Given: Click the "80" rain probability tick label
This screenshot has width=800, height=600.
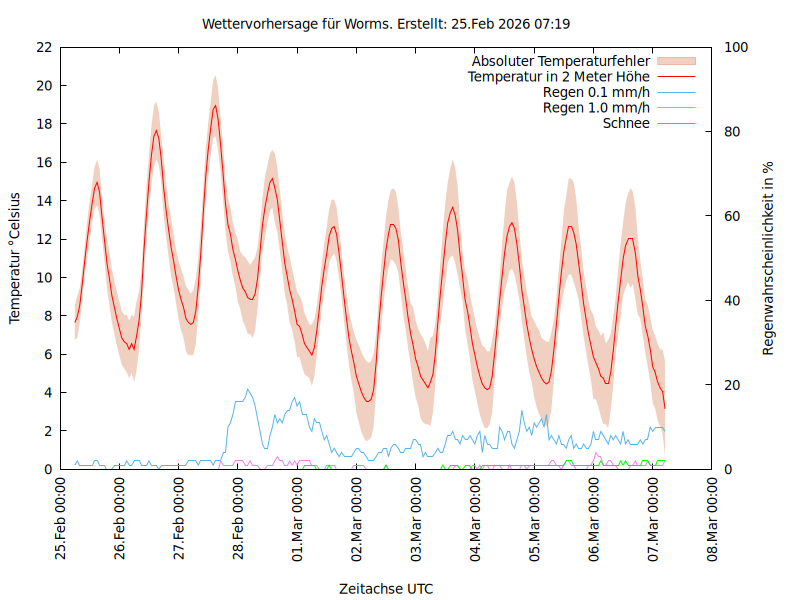Looking at the screenshot, I should point(731,131).
